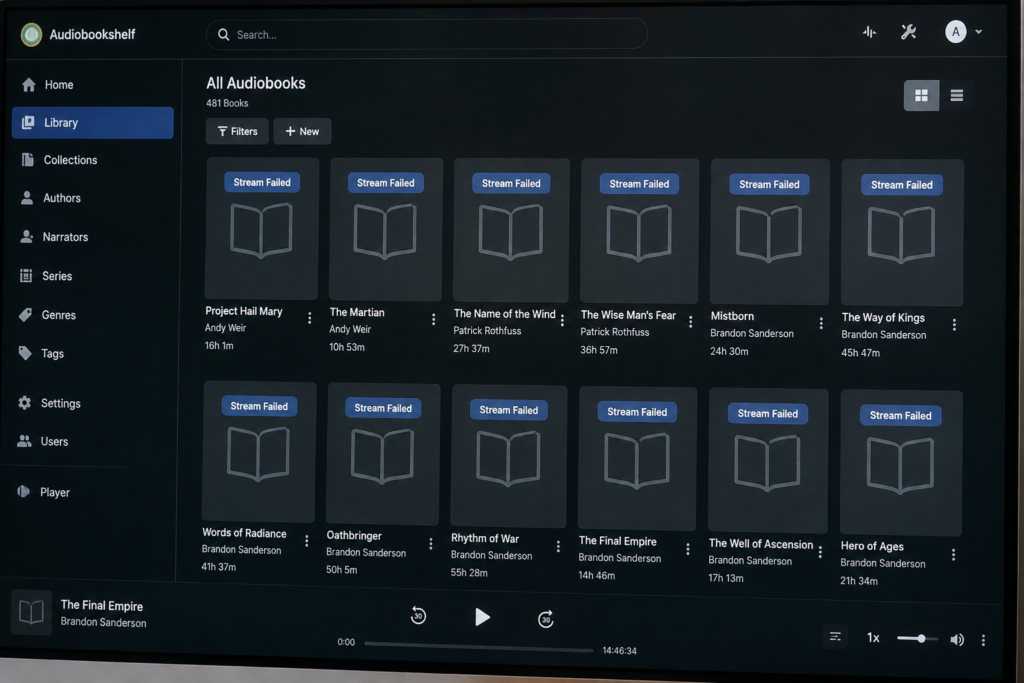This screenshot has height=683, width=1024.
Task: Click the Audiobookshelf logo icon
Action: (x=31, y=34)
